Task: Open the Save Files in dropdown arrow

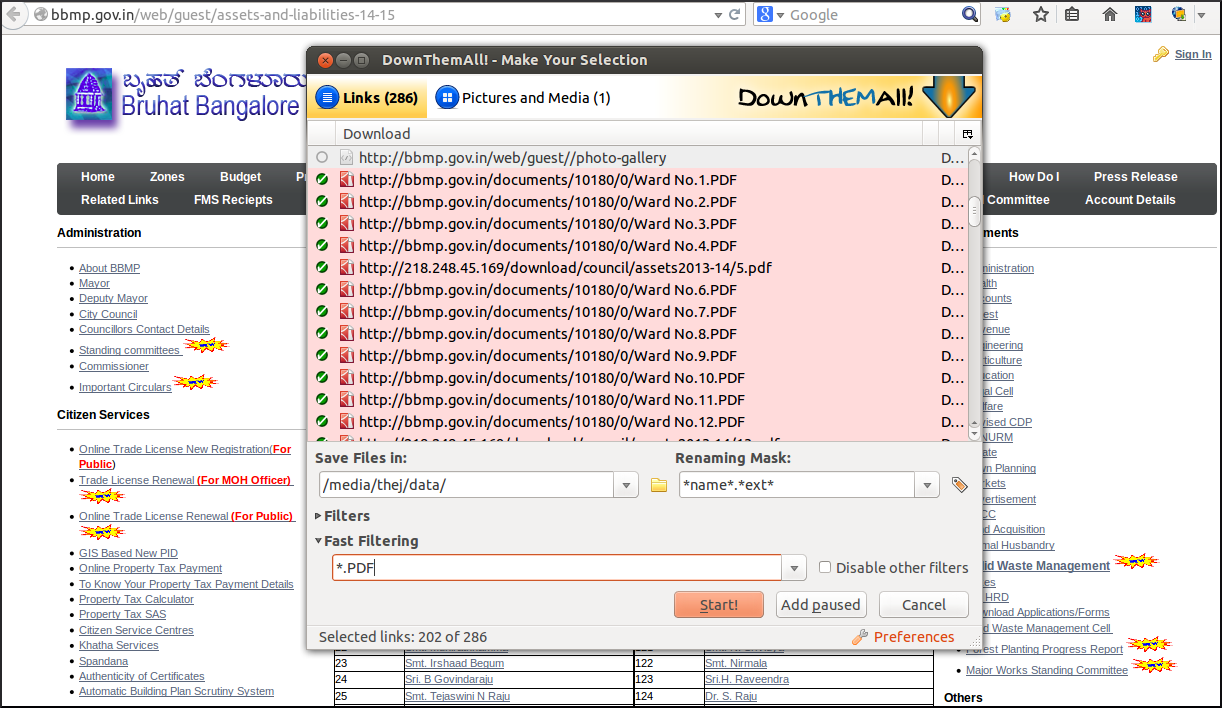Action: 626,485
